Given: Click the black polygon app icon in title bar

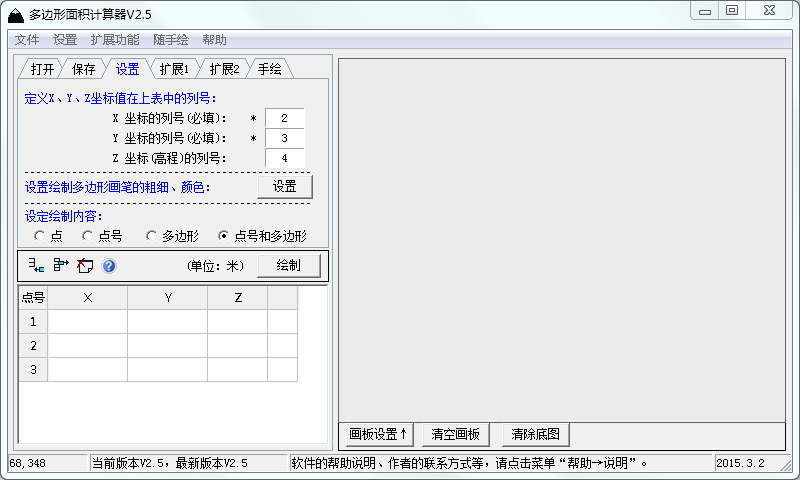Looking at the screenshot, I should [16, 15].
